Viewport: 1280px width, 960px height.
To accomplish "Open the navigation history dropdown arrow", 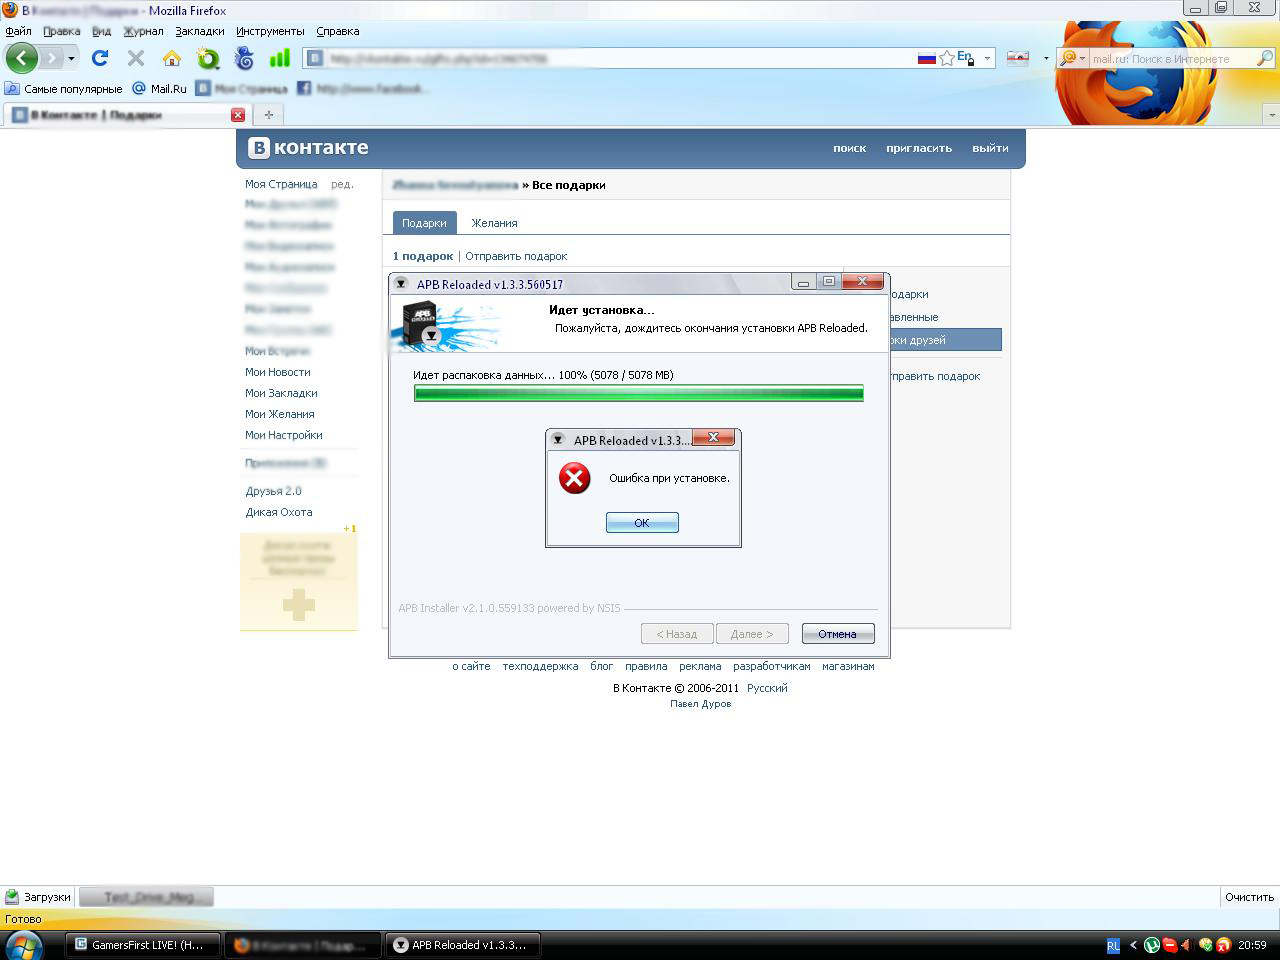I will click(x=71, y=58).
